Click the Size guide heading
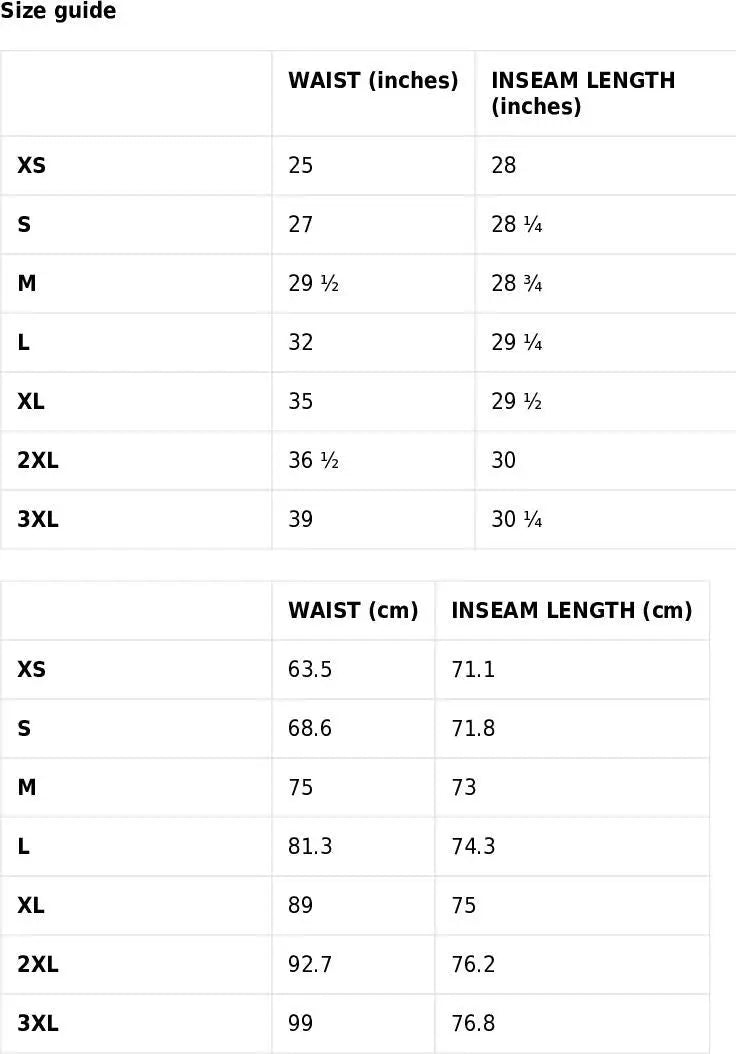Screen dimensions: 736x1054 (58, 12)
